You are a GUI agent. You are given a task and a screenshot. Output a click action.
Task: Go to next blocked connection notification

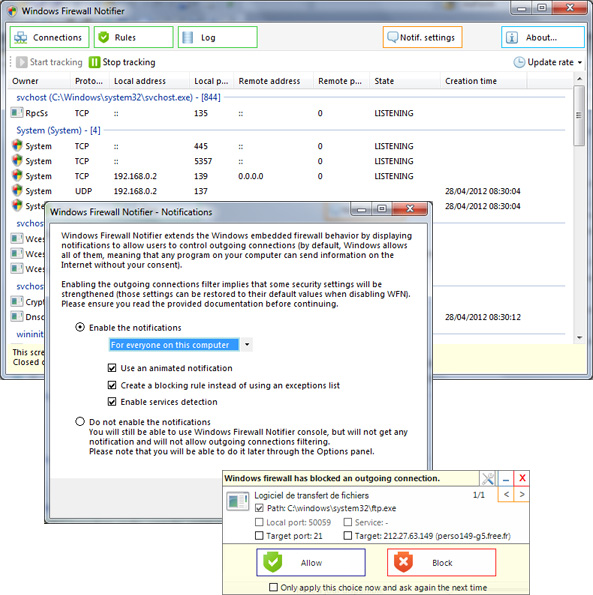[522, 494]
